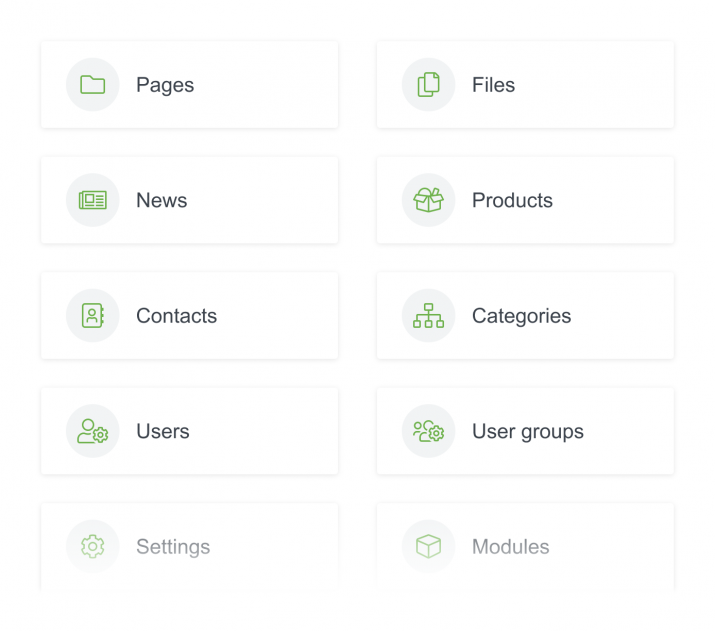Click the "Users" label text

click(163, 431)
